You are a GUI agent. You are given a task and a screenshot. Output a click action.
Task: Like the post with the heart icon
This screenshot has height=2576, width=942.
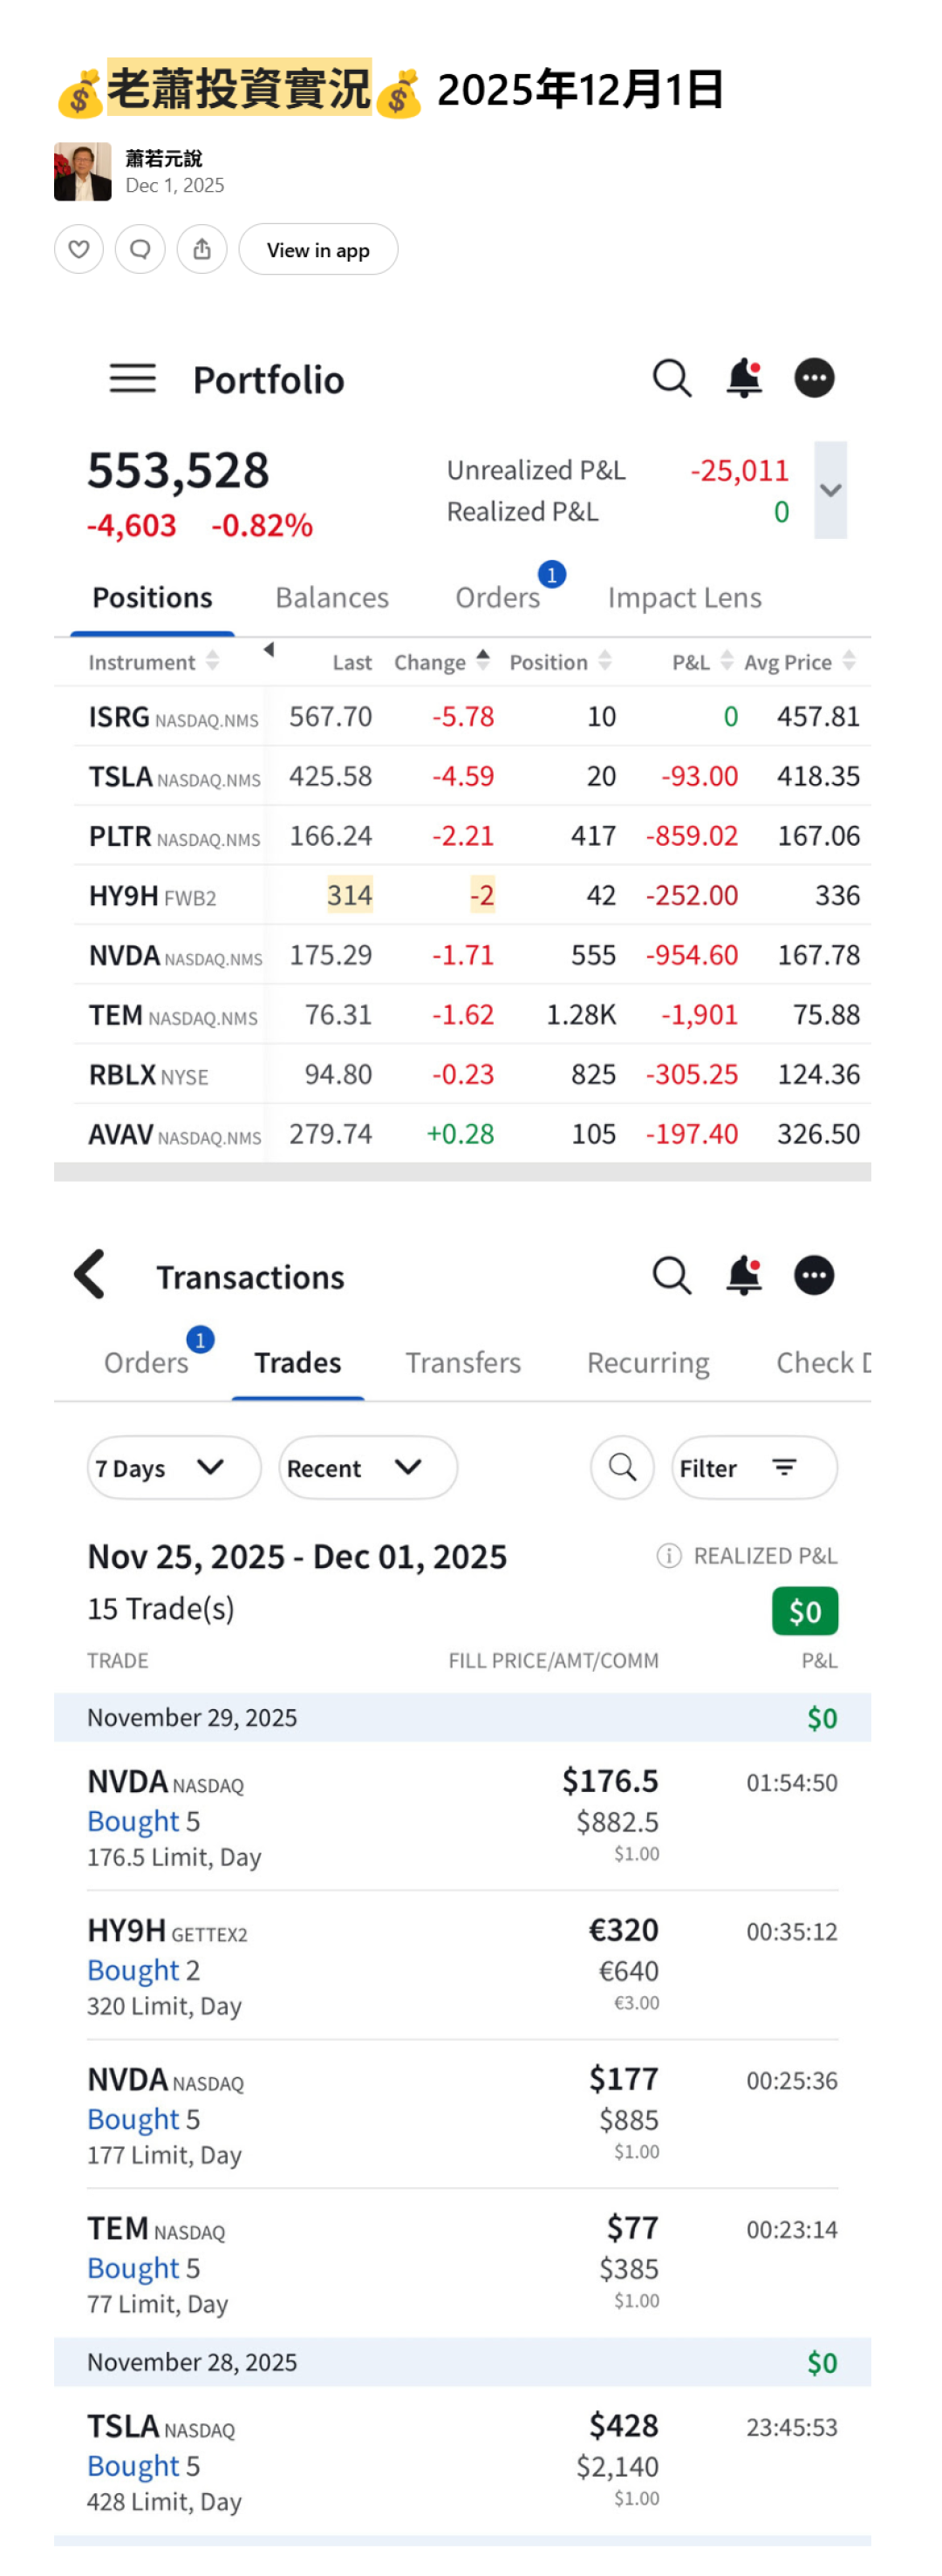(79, 249)
